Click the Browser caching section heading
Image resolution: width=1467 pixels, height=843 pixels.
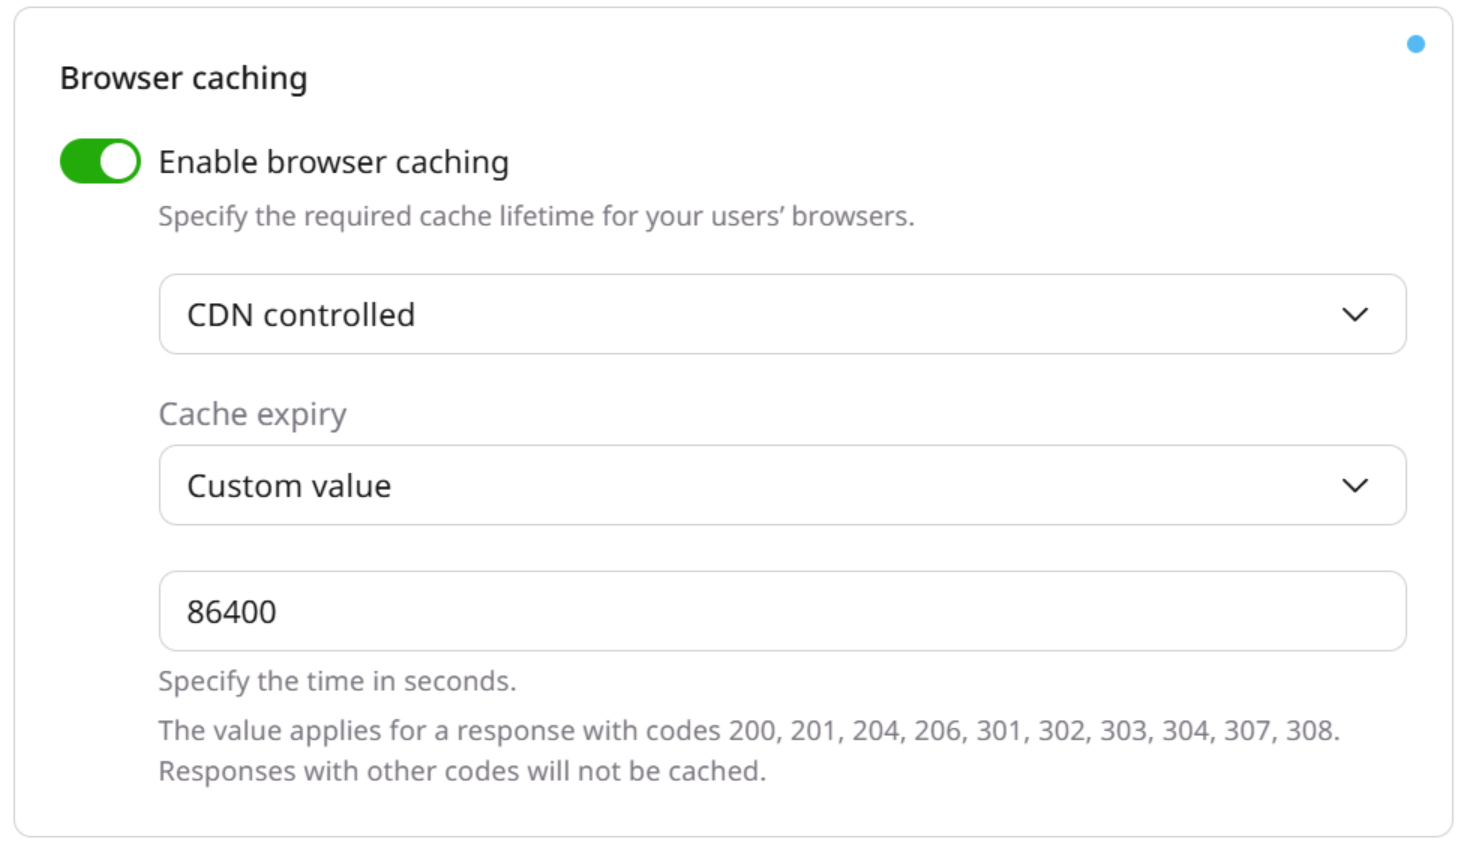click(184, 77)
